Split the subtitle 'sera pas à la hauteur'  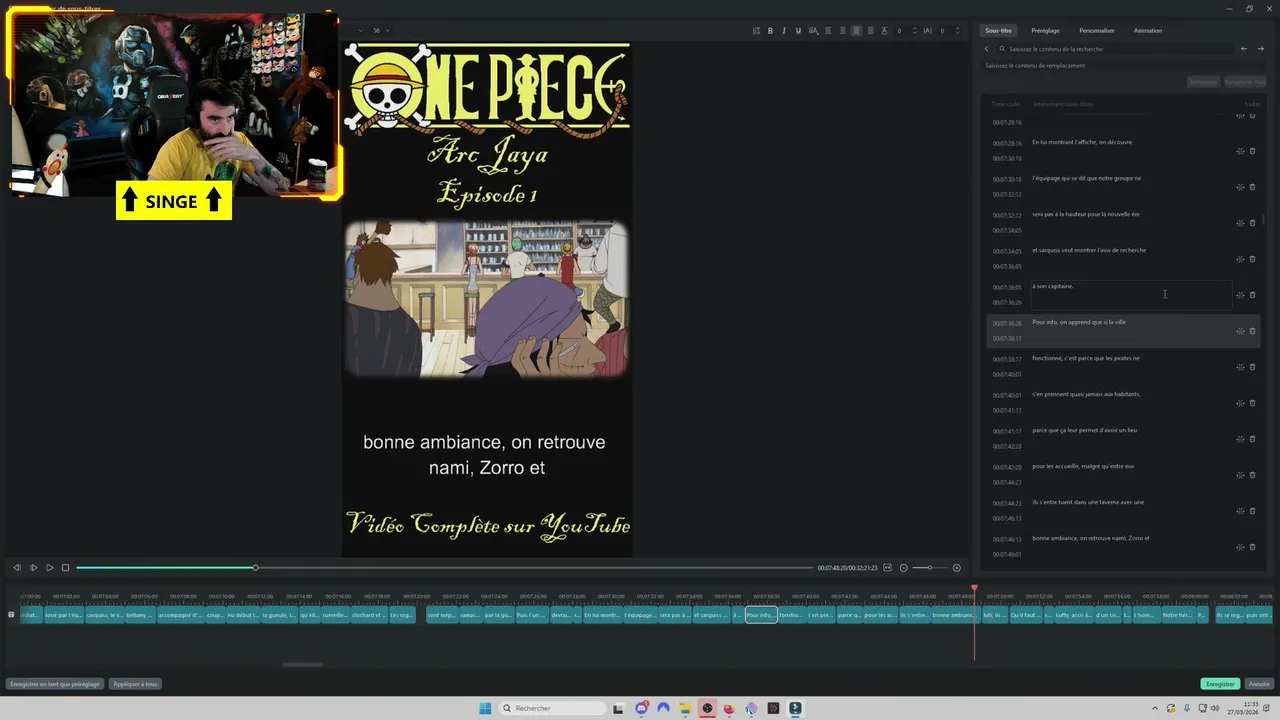pos(1240,223)
